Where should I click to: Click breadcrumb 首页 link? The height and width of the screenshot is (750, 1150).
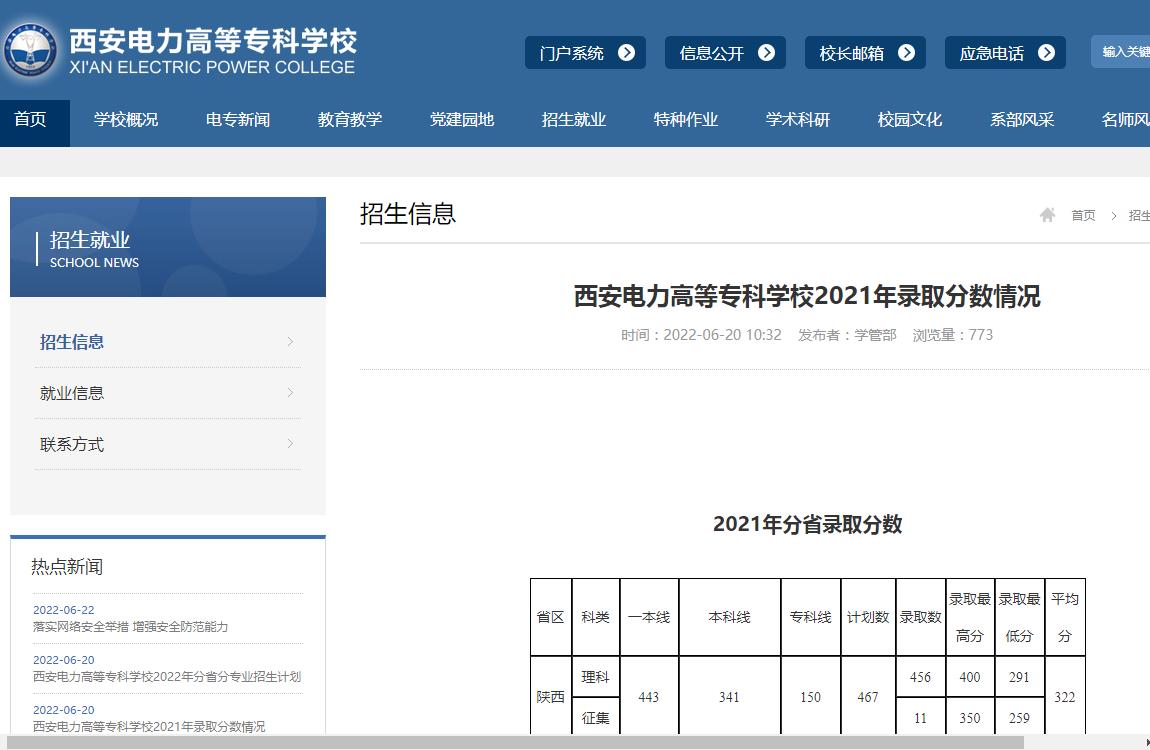1083,215
